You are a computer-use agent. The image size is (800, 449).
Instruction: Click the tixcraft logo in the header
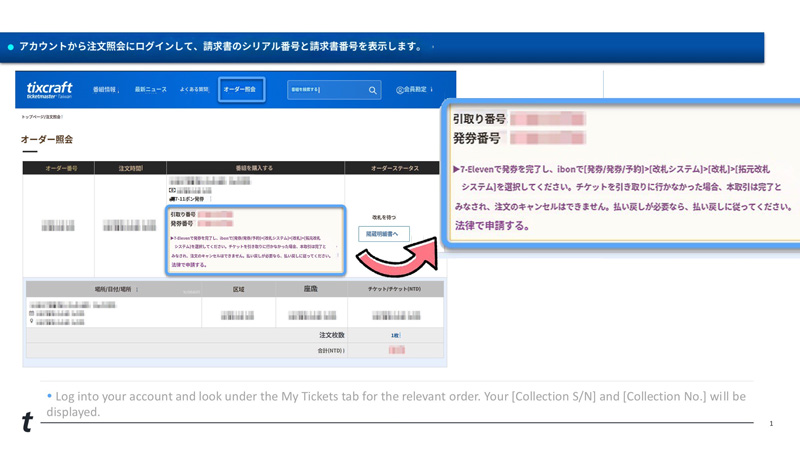pos(49,89)
